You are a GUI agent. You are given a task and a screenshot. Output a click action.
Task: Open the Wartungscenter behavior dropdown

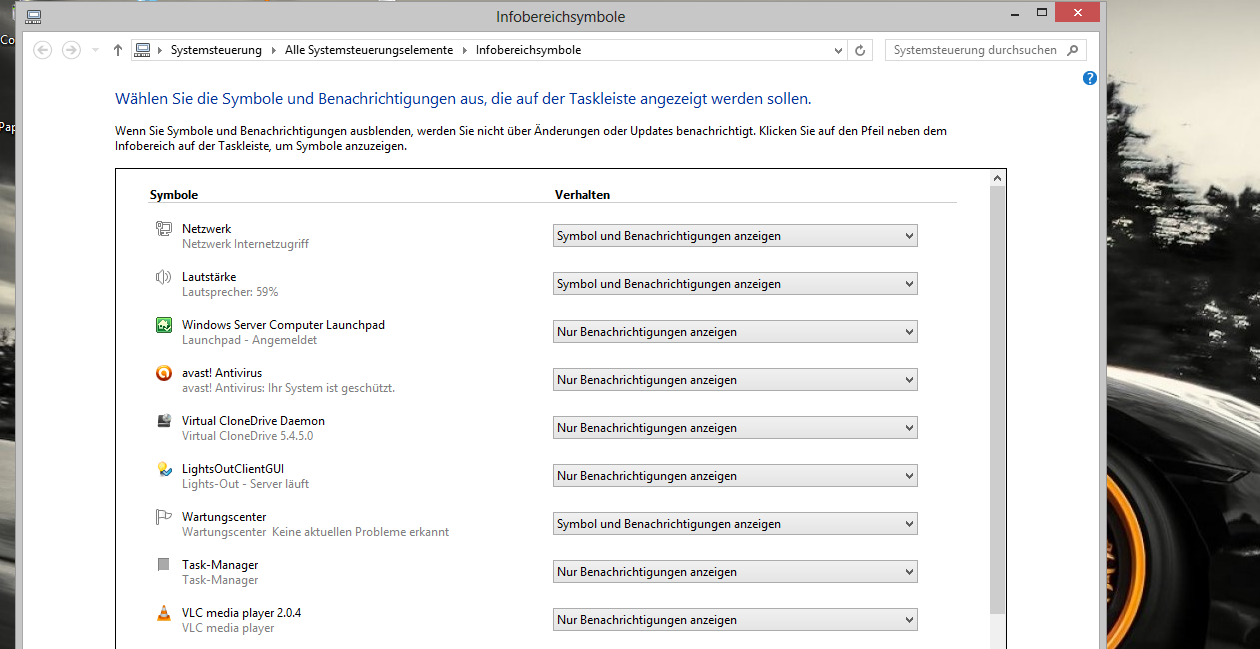pos(735,524)
